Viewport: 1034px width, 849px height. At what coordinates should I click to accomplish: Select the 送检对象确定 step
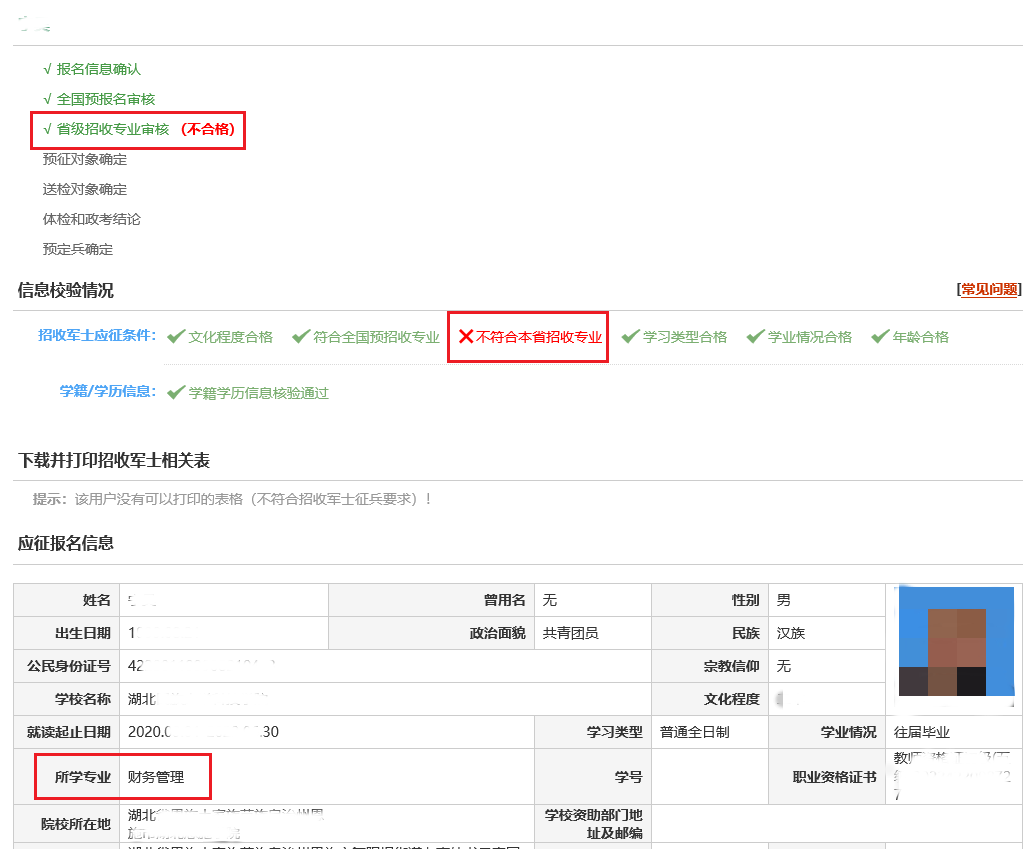point(84,189)
